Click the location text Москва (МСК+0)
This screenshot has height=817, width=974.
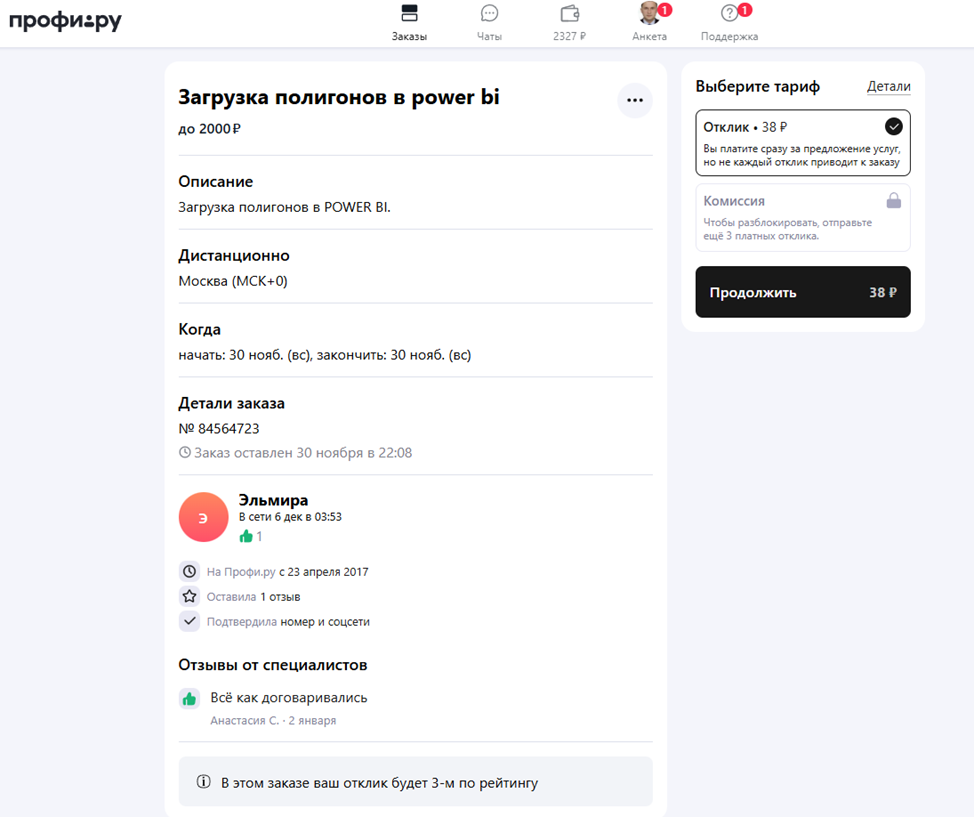pos(233,281)
